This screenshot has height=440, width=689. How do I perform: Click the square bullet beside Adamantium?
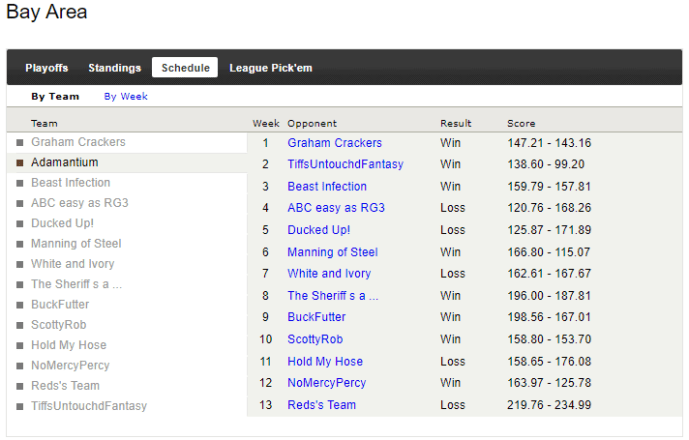click(x=19, y=163)
